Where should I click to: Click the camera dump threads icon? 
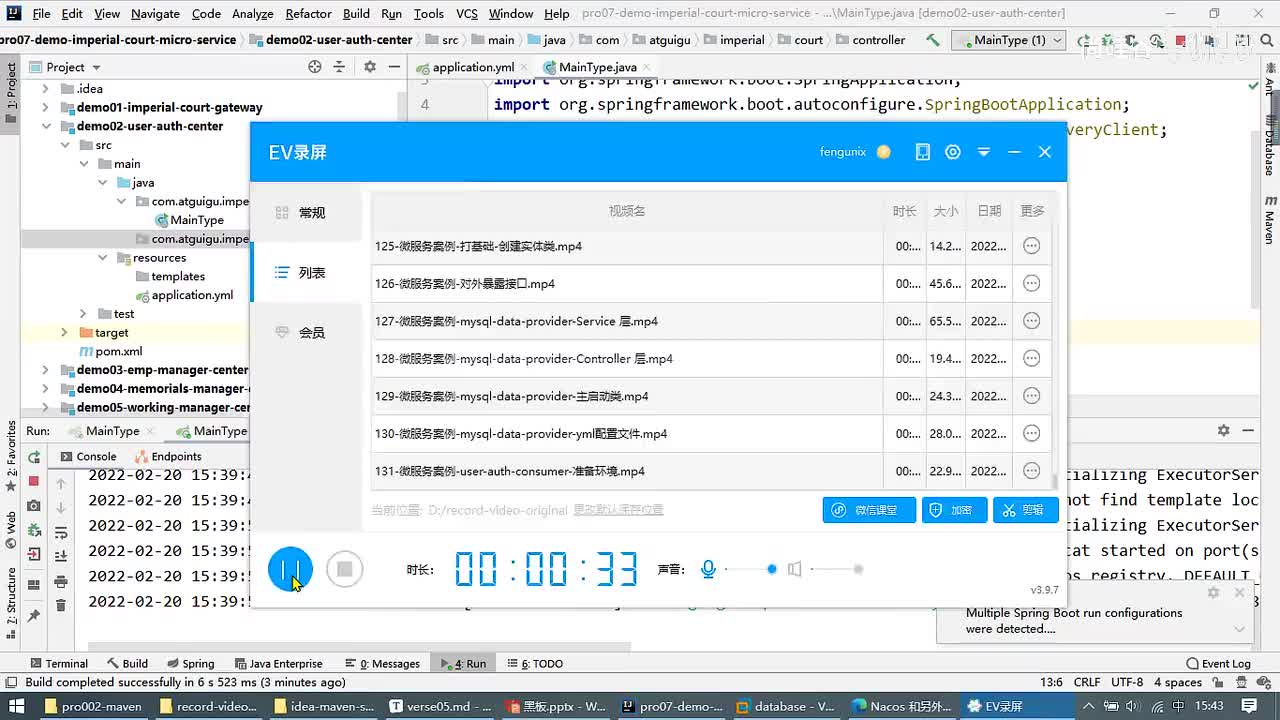[x=34, y=506]
